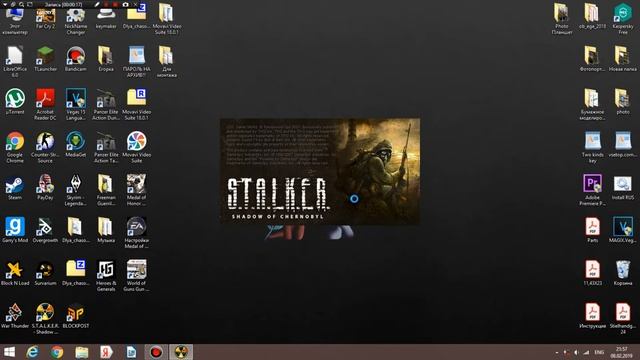Launch the PayDay game shortcut

[45, 188]
